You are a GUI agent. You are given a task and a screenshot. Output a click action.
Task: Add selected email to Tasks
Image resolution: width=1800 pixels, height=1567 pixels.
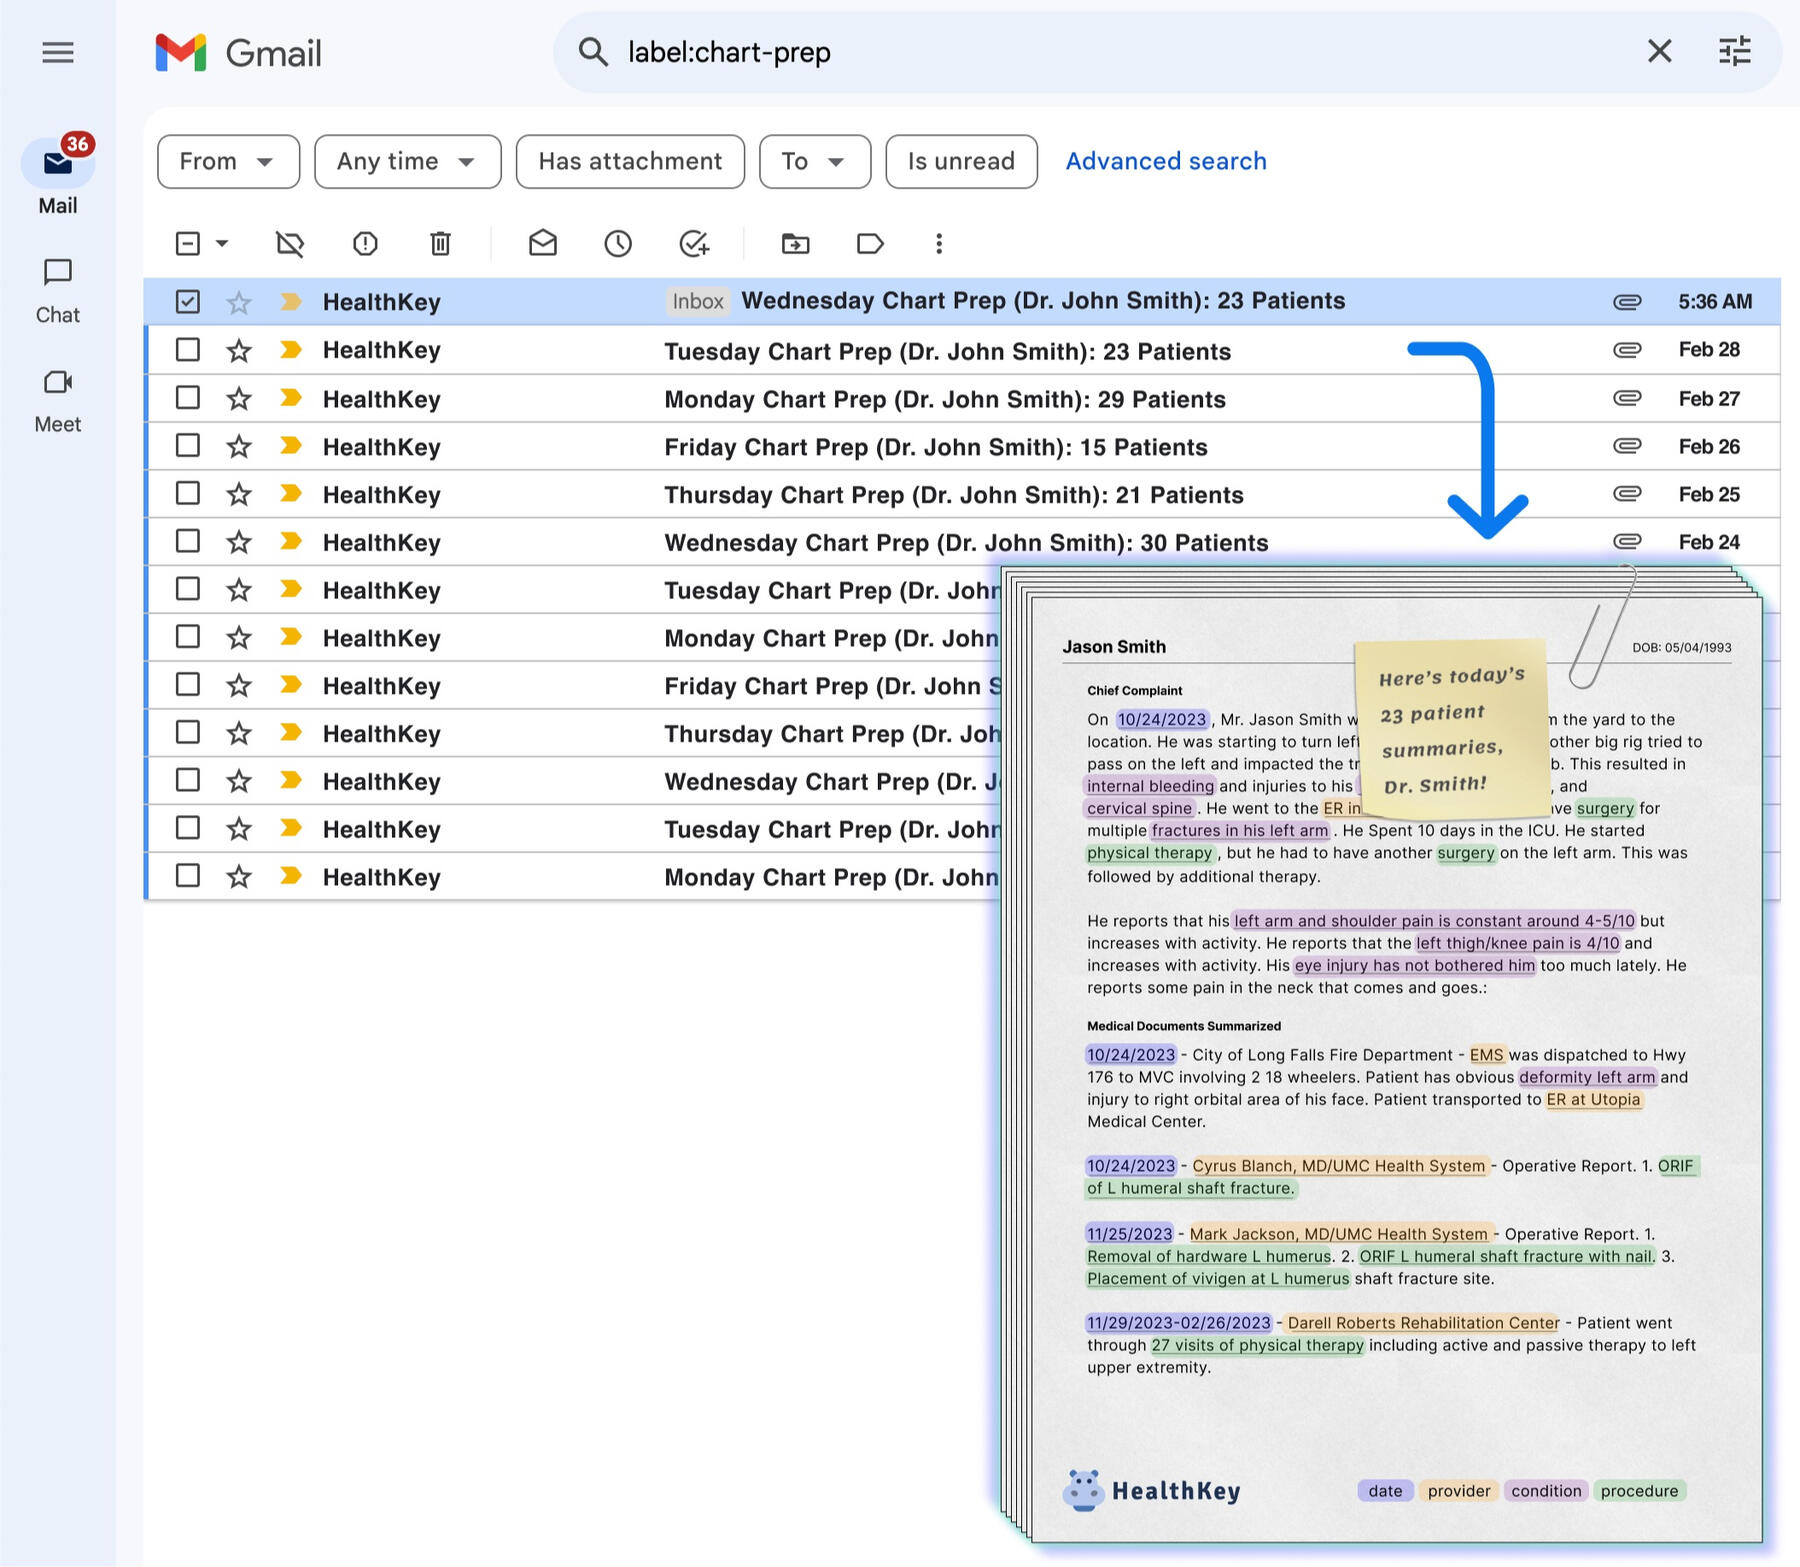[x=695, y=243]
